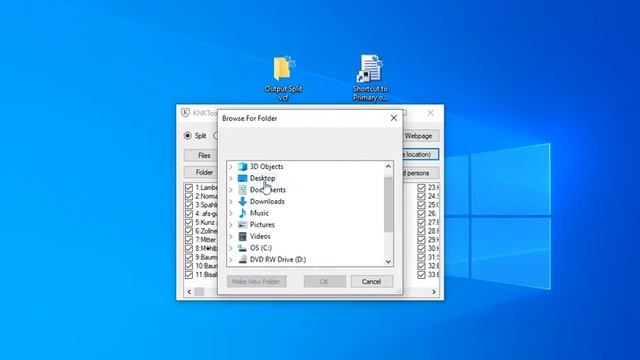Close the Browse For Folder dialog
640x360 pixels.
point(393,118)
